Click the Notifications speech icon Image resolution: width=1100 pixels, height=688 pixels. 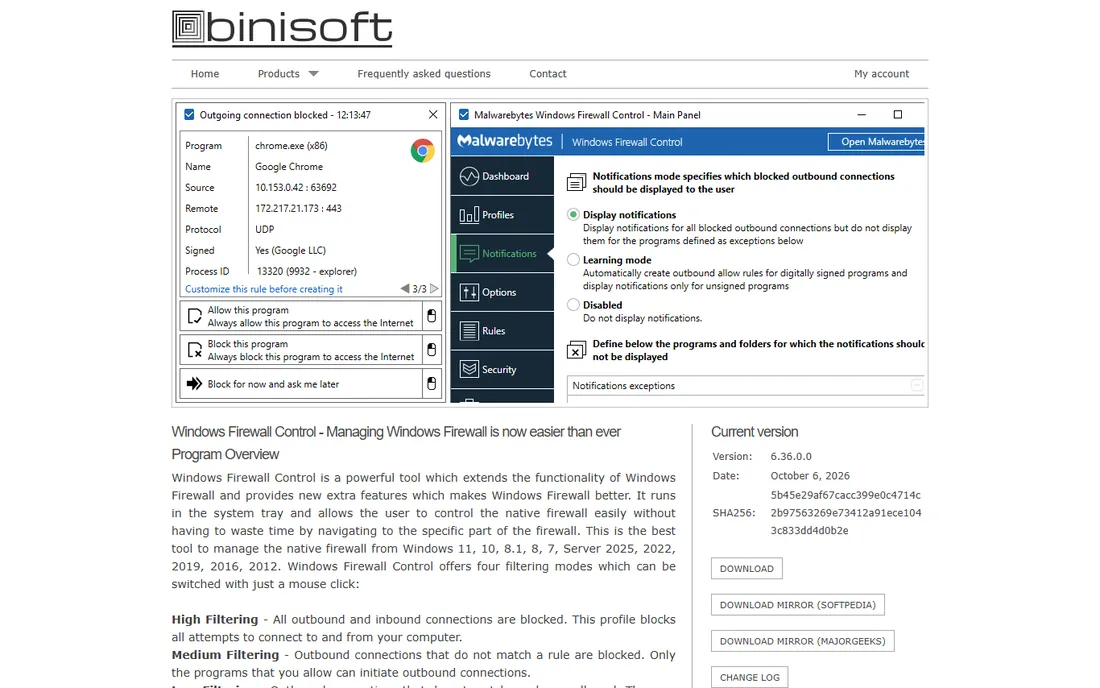tap(469, 253)
